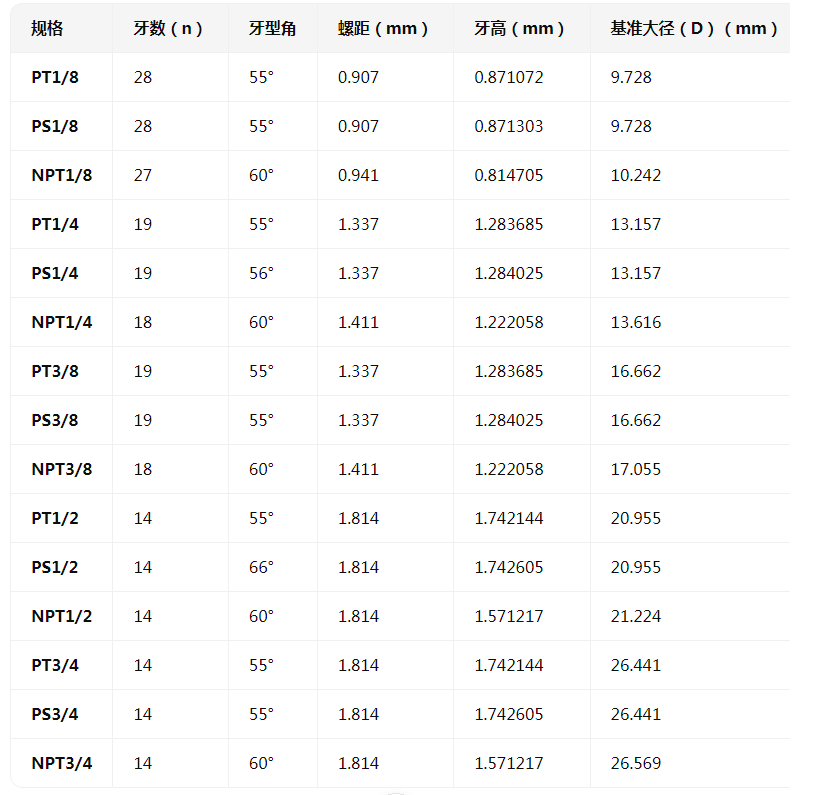The image size is (830, 795).
Task: Click the 牙数（n） column header
Action: 169,29
